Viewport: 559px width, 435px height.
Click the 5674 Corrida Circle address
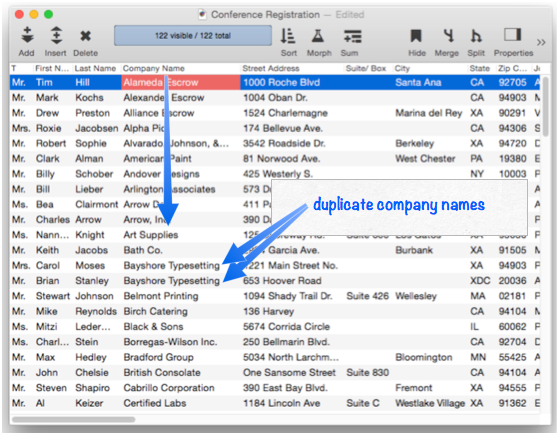click(x=286, y=327)
